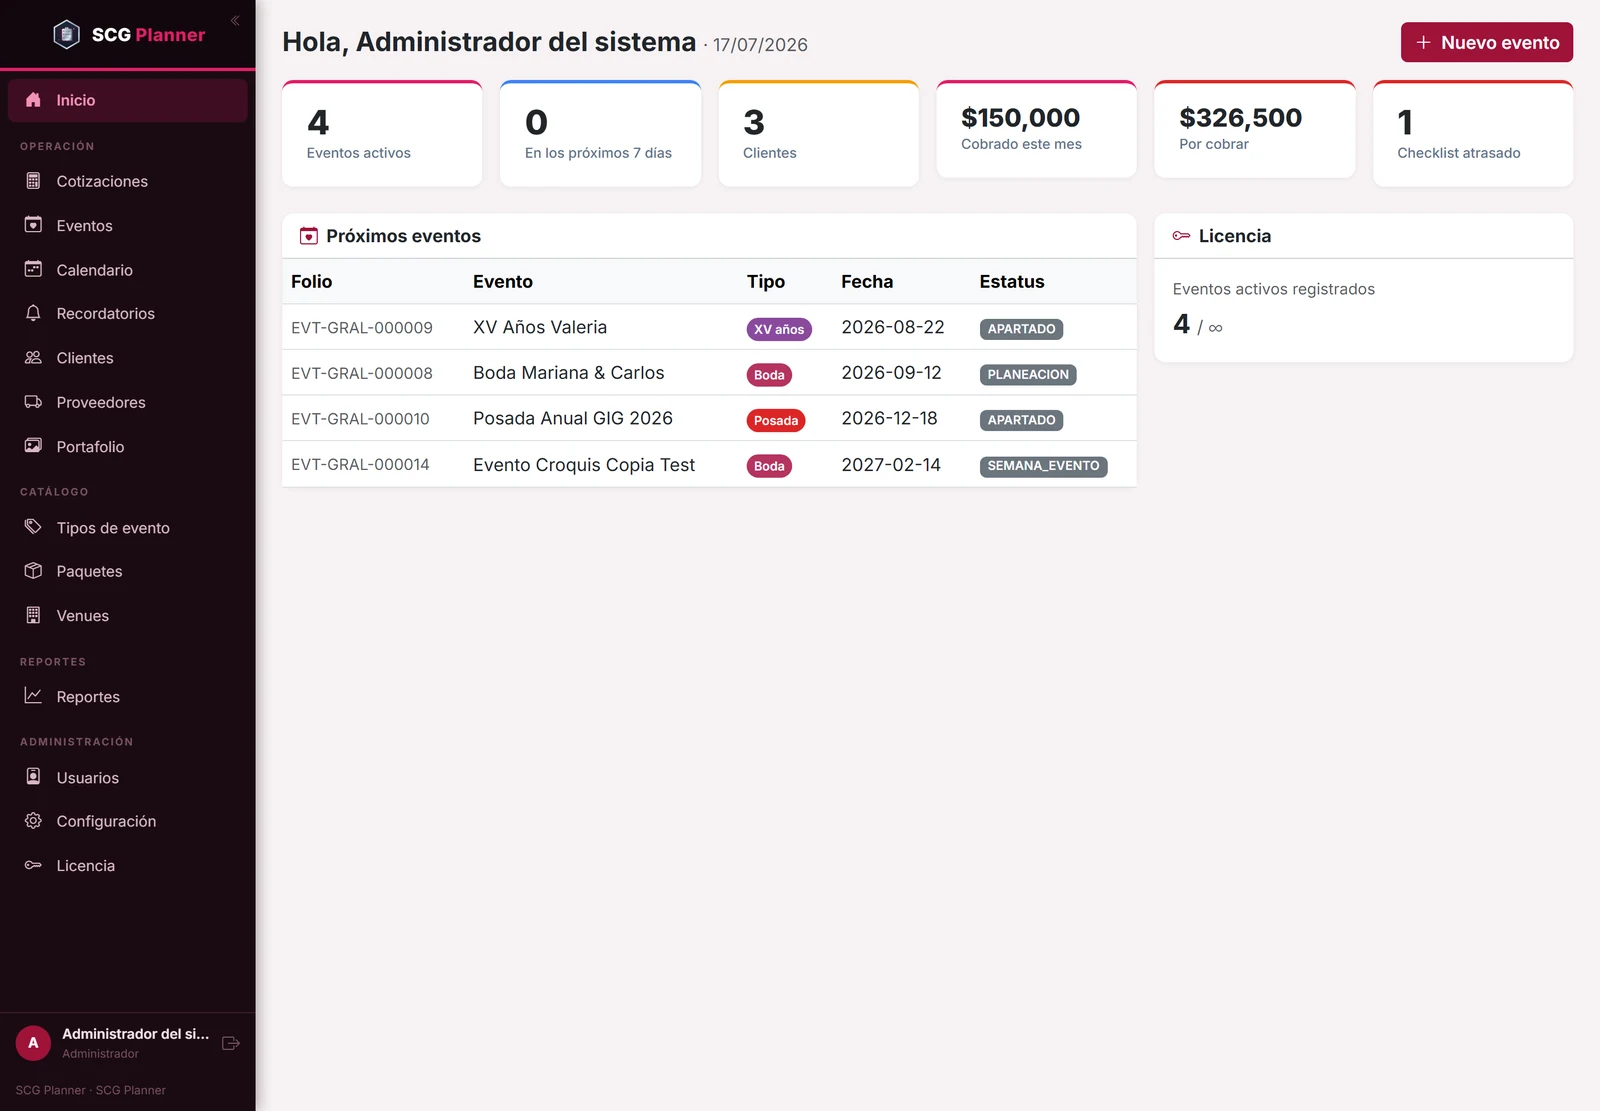Open Evento Croquis Copia Test row
1600x1111 pixels.
709,464
